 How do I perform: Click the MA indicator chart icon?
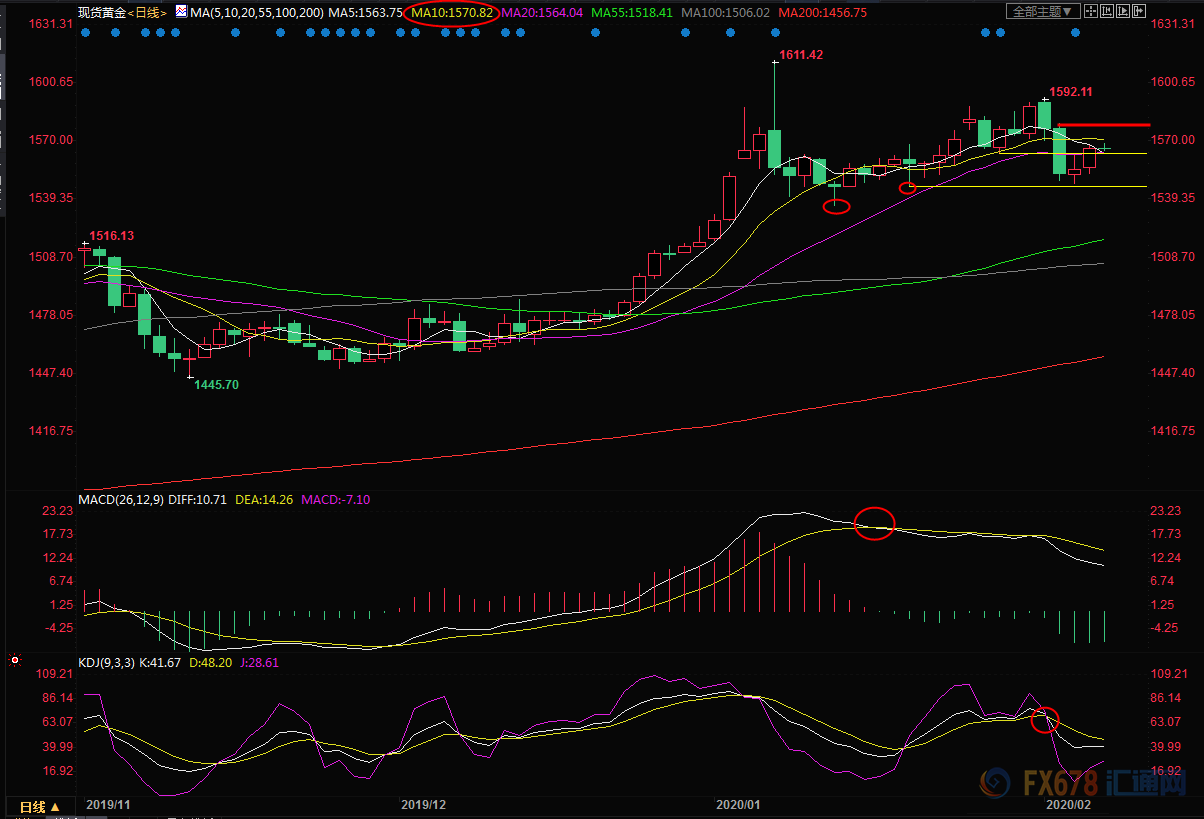pyautogui.click(x=180, y=13)
